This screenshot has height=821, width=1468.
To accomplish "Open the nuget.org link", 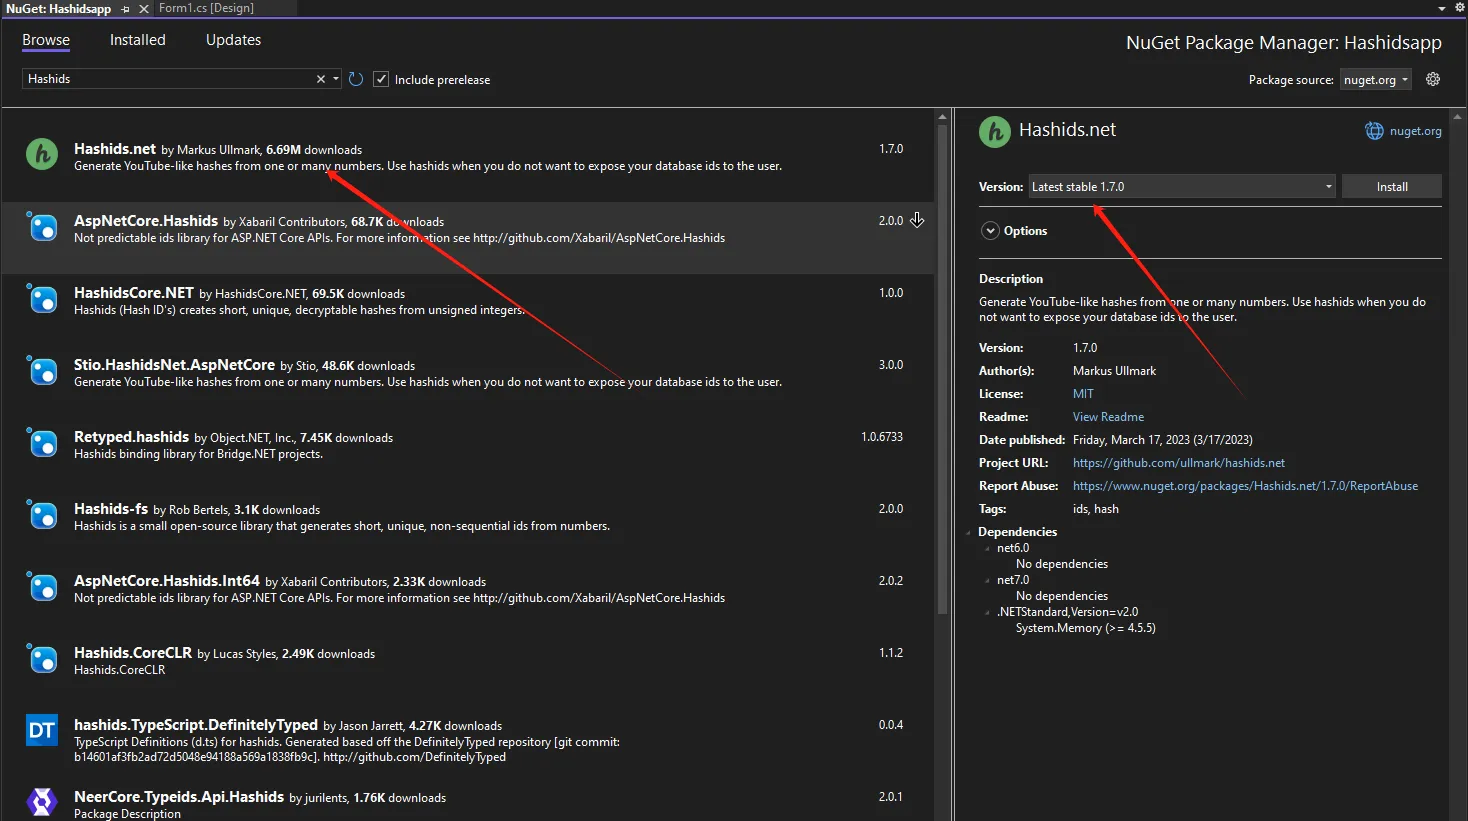I will coord(1415,131).
